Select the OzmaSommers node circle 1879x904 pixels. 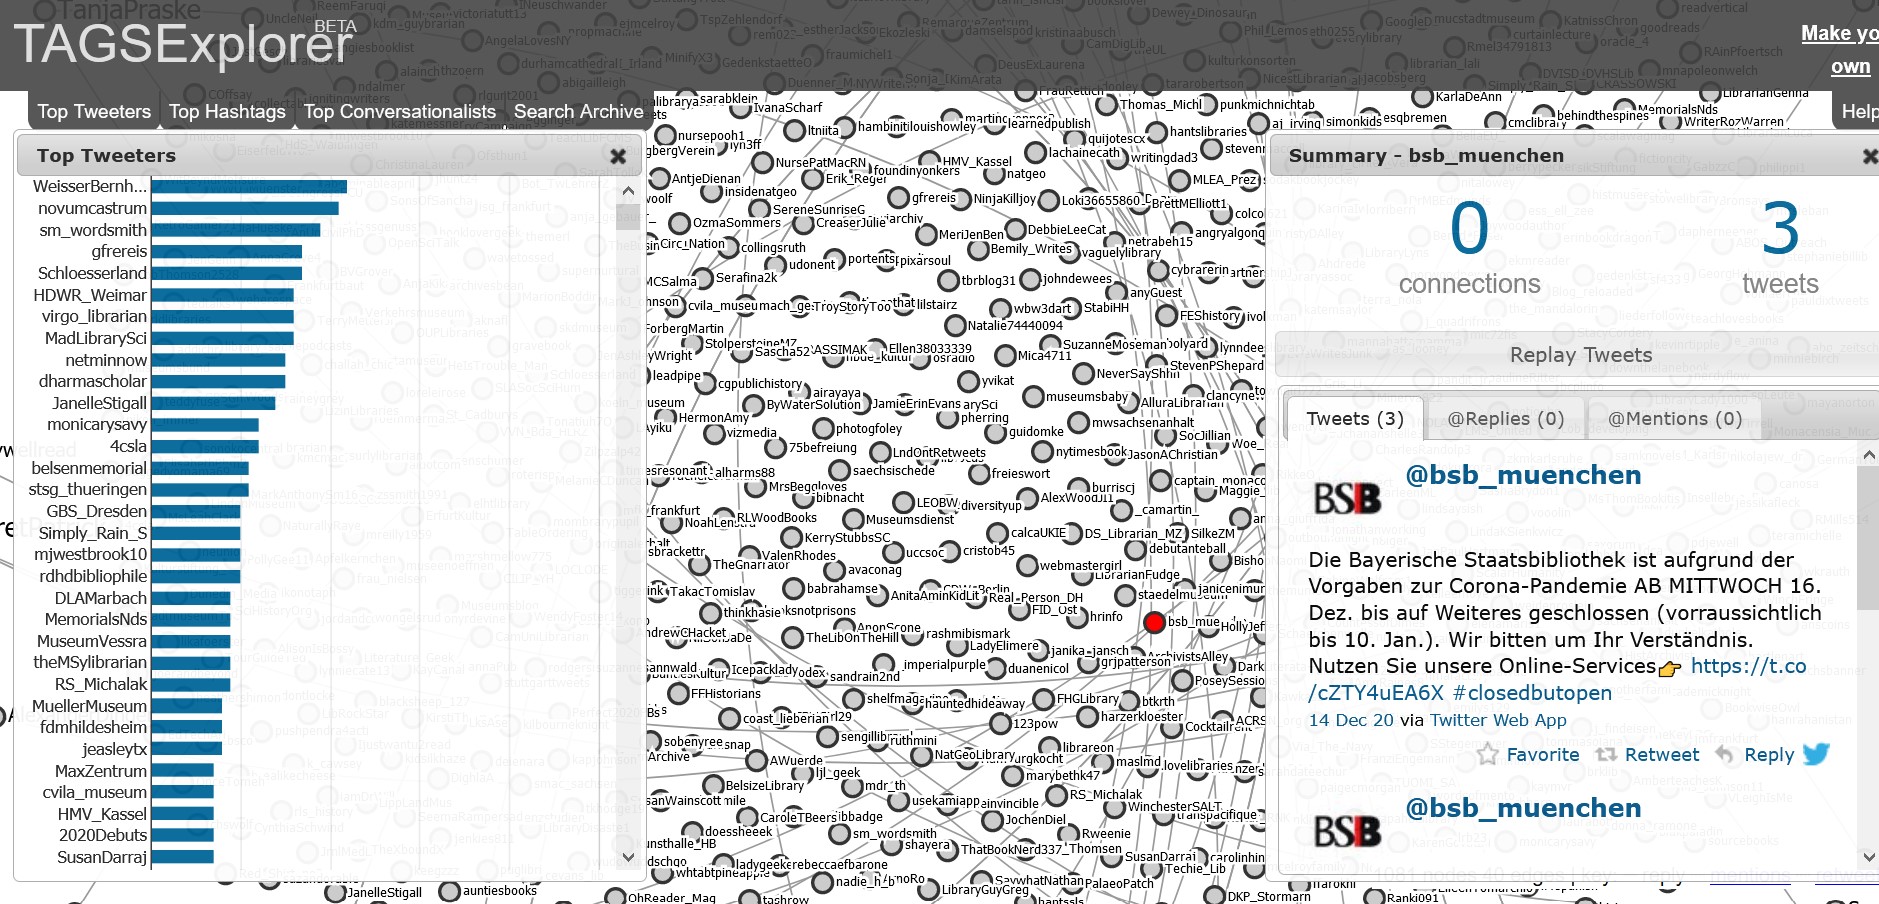pyautogui.click(x=680, y=223)
